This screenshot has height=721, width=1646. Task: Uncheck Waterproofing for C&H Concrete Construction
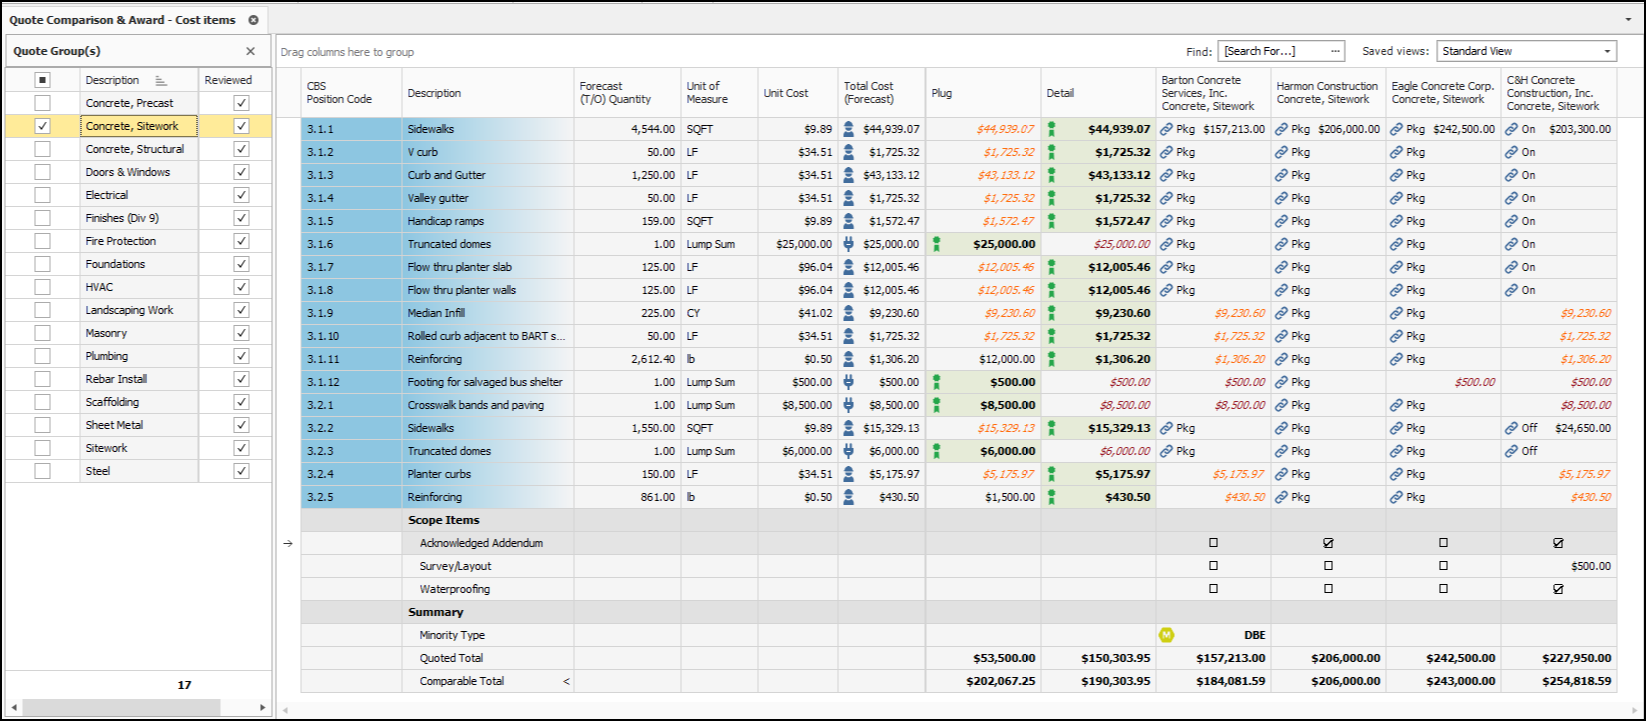(x=1558, y=589)
